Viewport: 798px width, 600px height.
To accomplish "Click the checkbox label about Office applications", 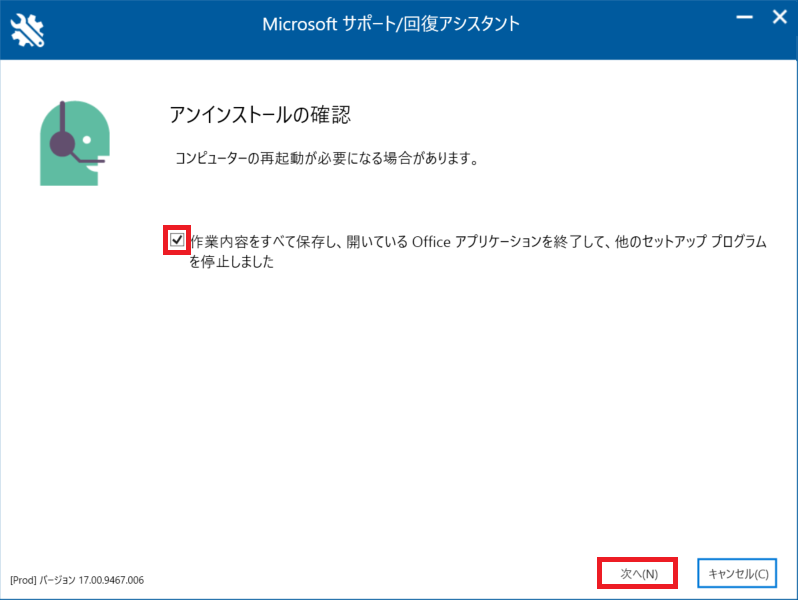I will [x=478, y=251].
